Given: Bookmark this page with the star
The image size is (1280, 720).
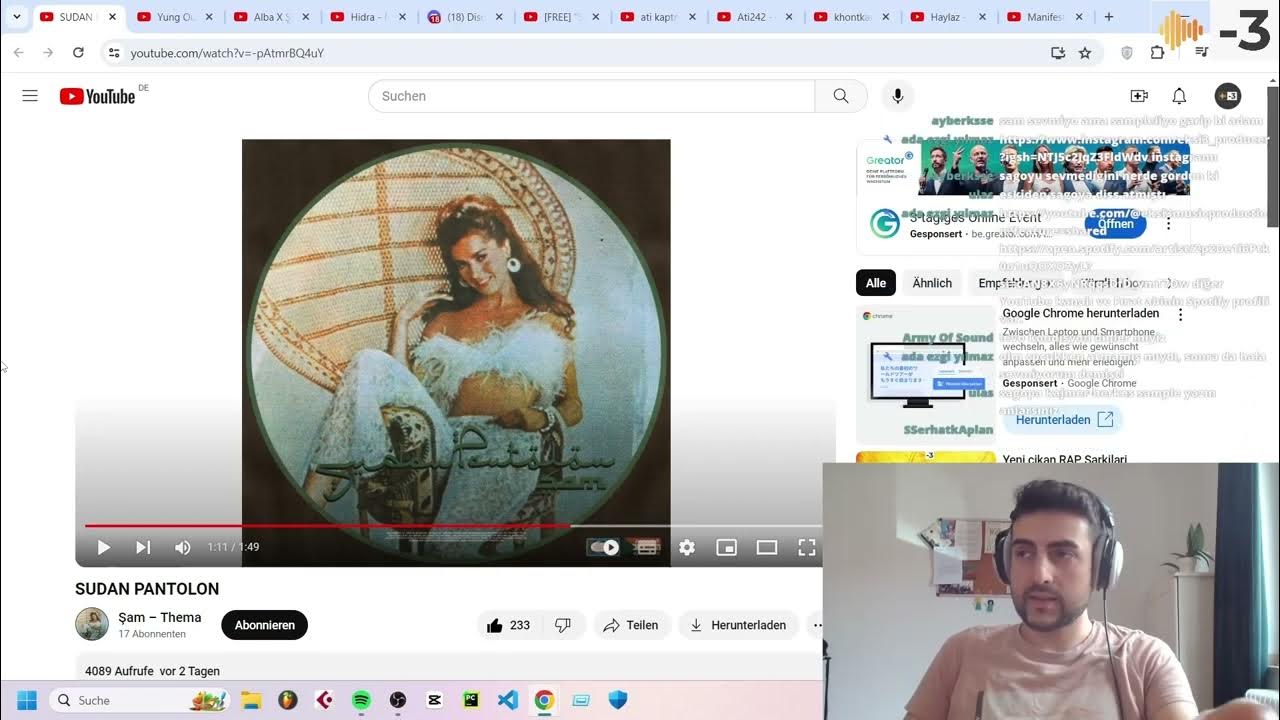Looking at the screenshot, I should (x=1085, y=53).
